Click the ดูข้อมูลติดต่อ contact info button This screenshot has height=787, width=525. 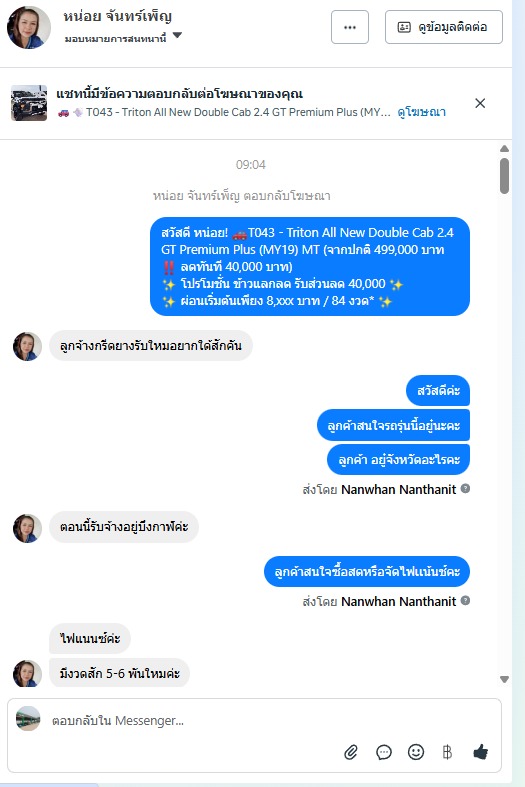tap(444, 27)
